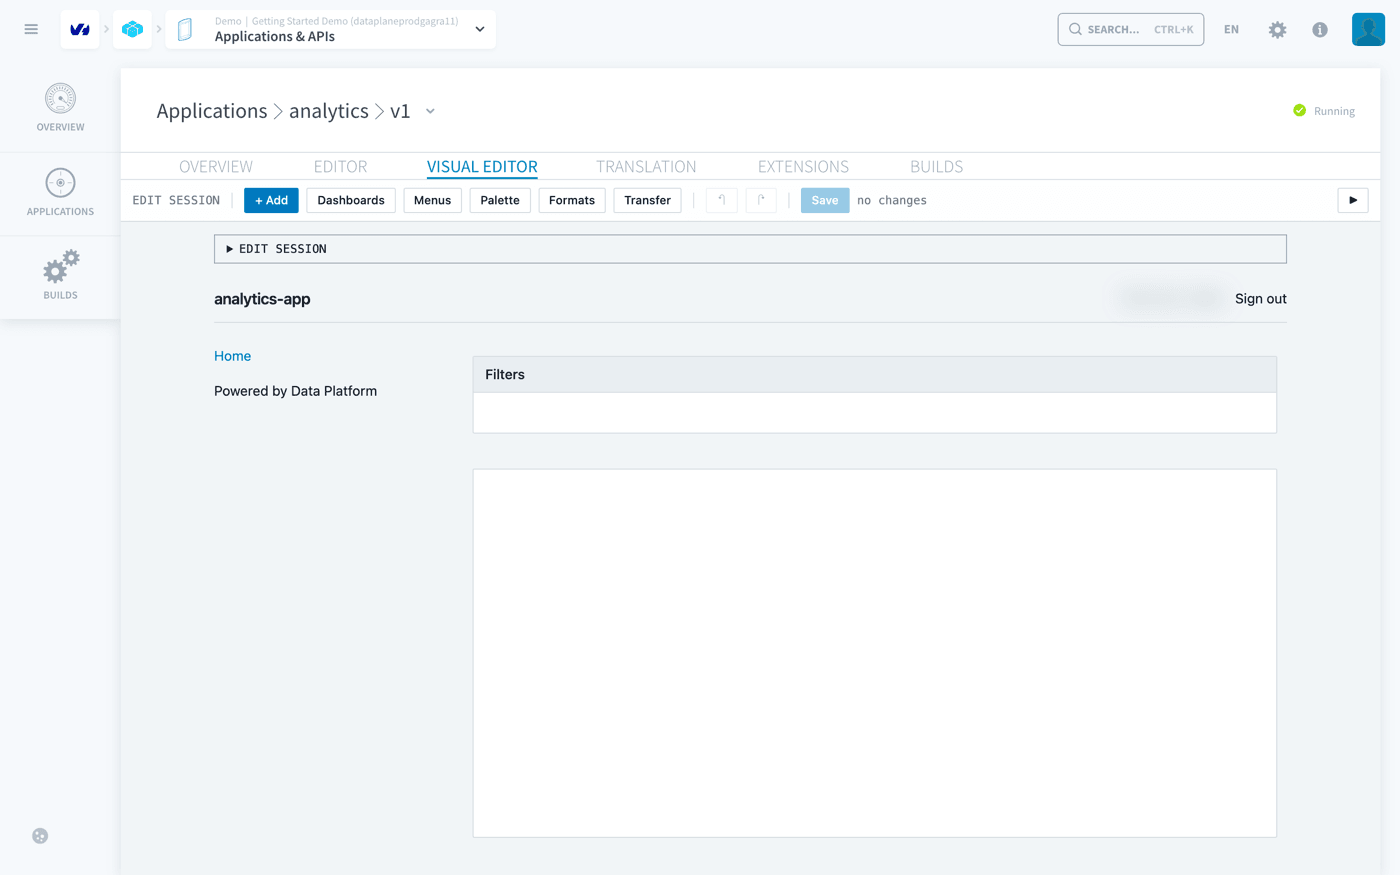Viewport: 1400px width, 875px height.
Task: Click the Powered by Data Platform text
Action: (295, 391)
